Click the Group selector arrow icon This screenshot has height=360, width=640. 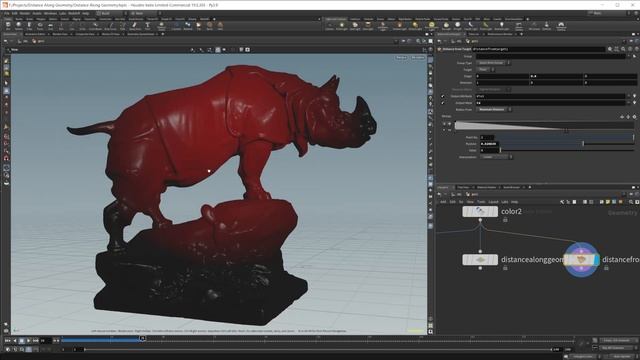(x=634, y=56)
